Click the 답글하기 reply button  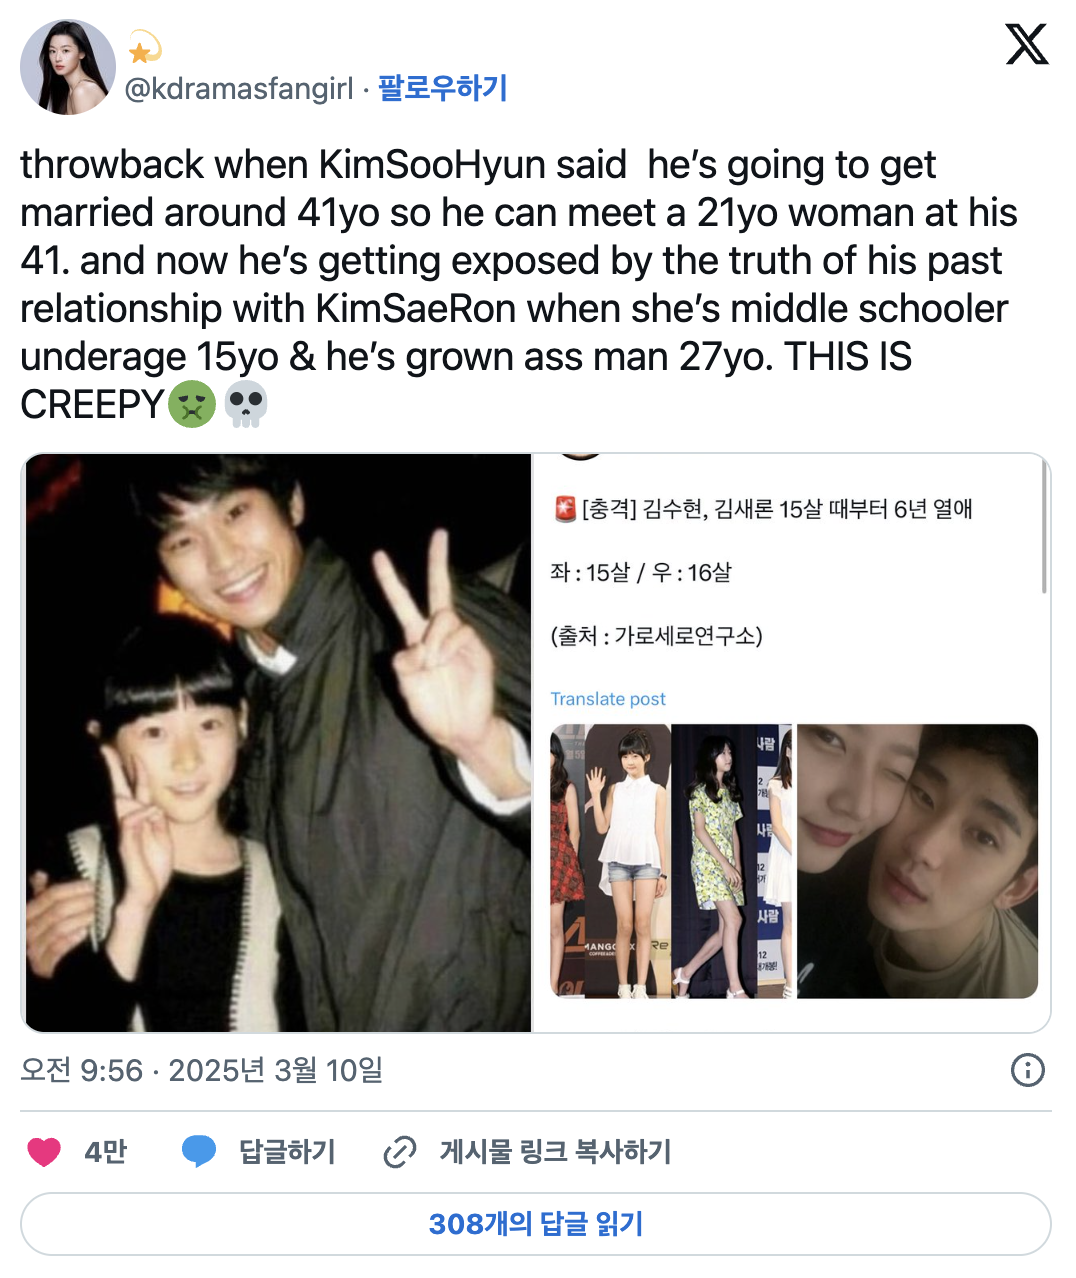pyautogui.click(x=287, y=1152)
